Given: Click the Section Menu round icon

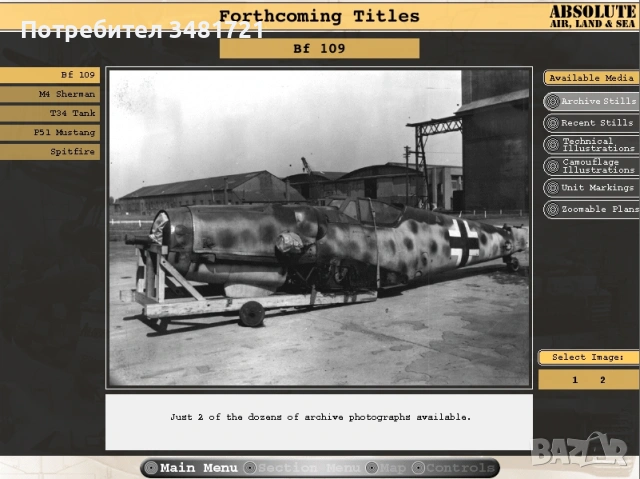Looking at the screenshot, I should 251,468.
